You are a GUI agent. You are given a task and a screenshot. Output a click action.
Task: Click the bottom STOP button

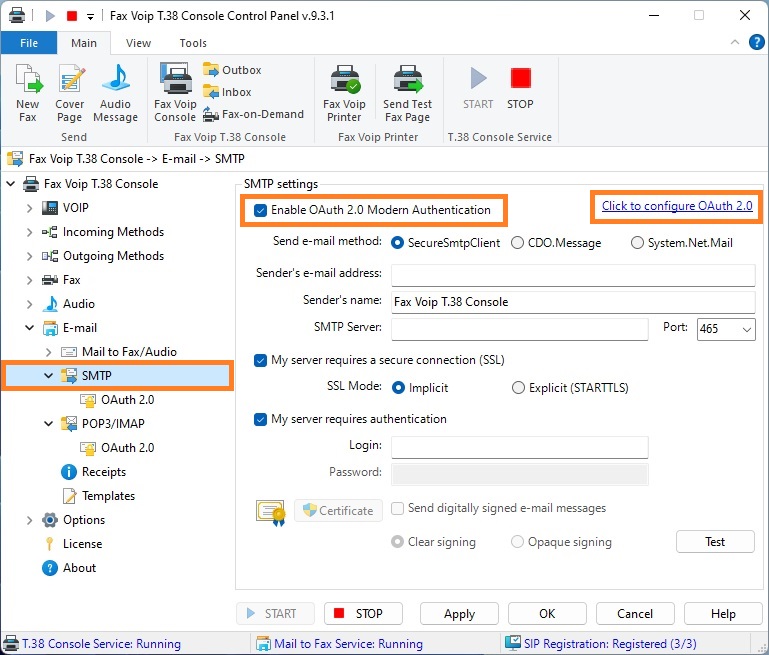click(363, 614)
